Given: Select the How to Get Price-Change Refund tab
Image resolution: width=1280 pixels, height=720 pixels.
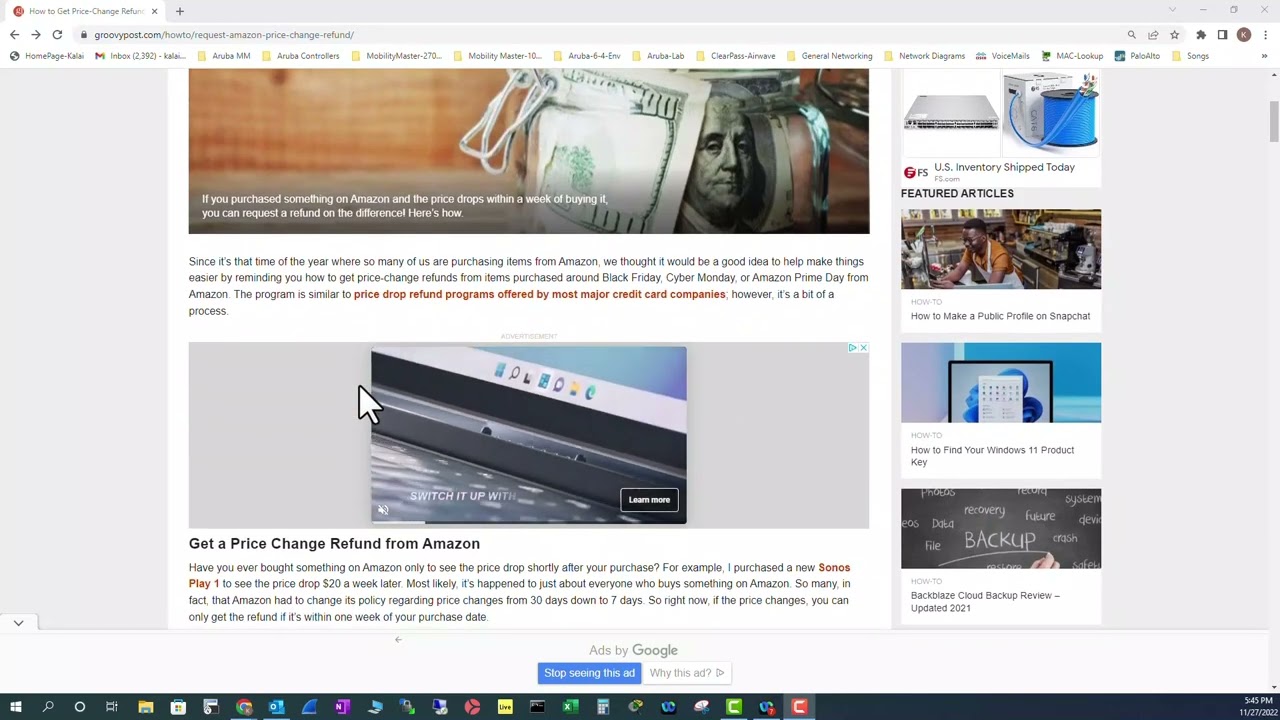Looking at the screenshot, I should click(85, 11).
